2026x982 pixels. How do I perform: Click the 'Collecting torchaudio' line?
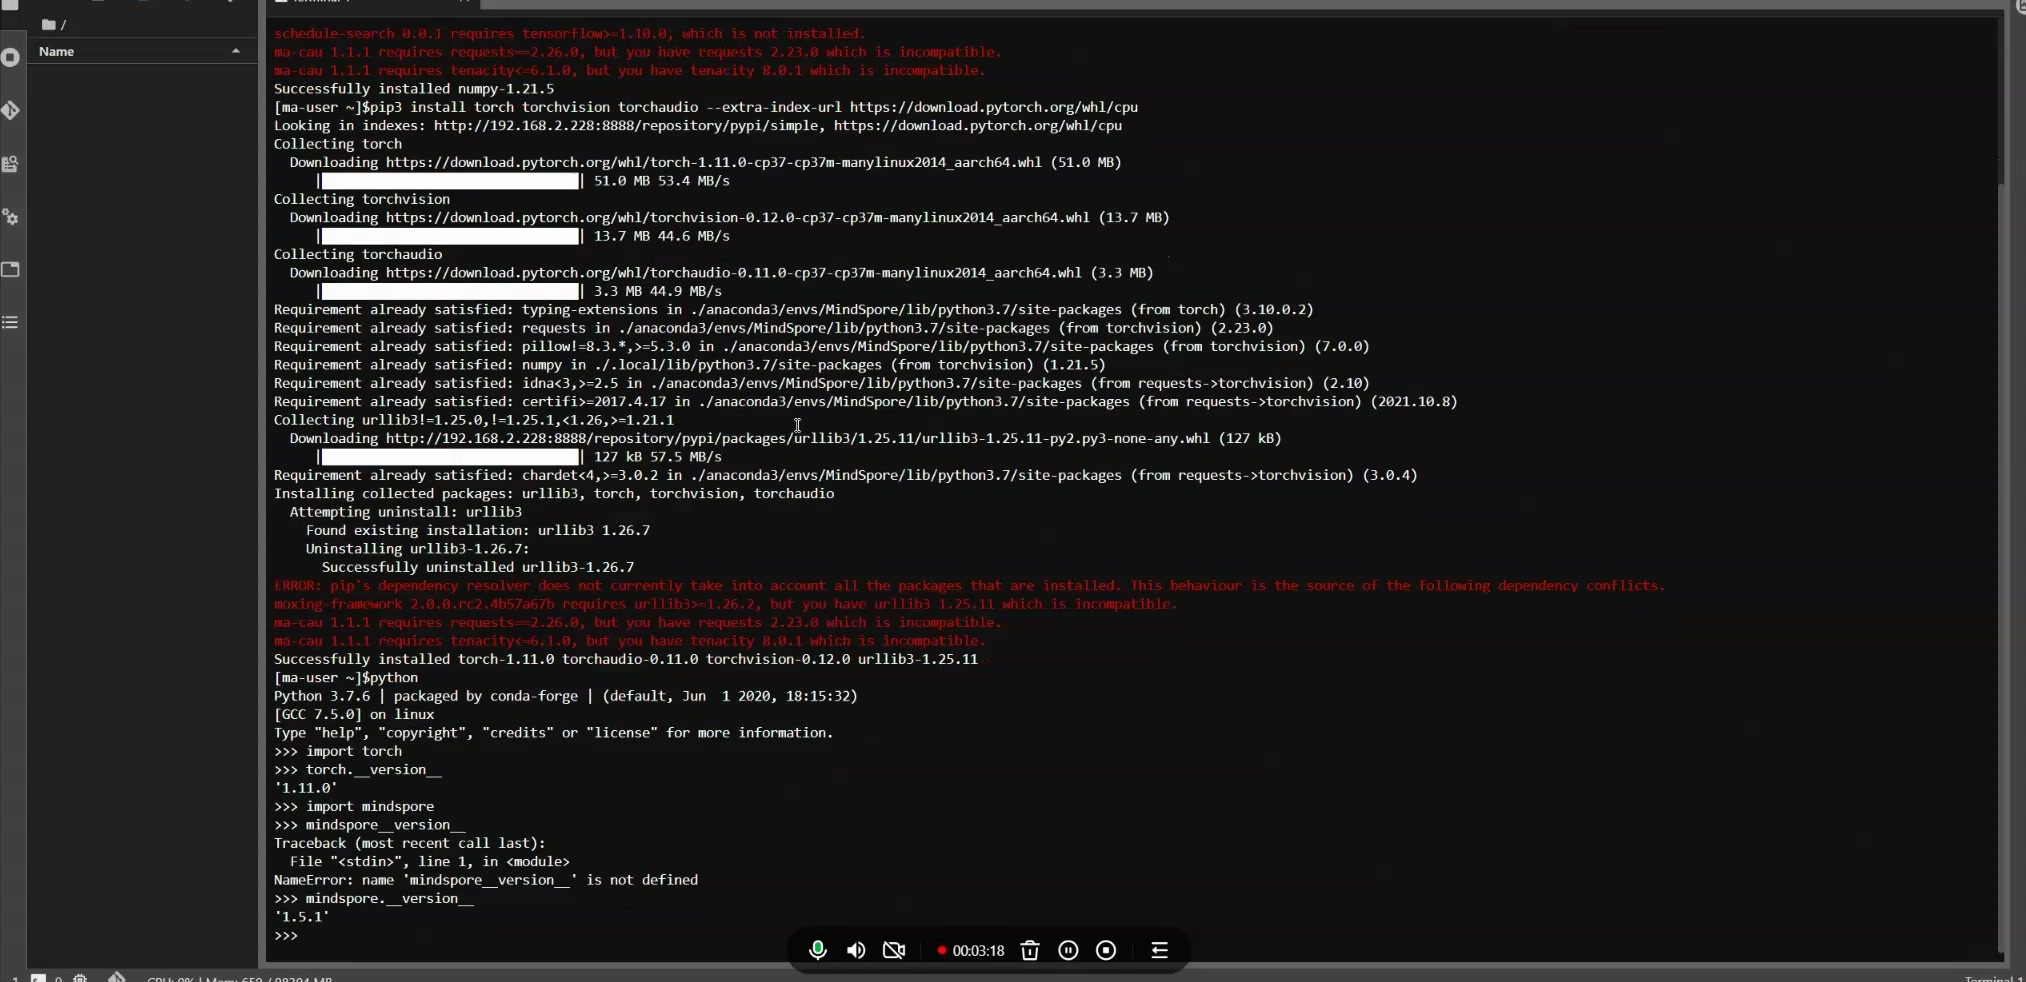coord(358,254)
